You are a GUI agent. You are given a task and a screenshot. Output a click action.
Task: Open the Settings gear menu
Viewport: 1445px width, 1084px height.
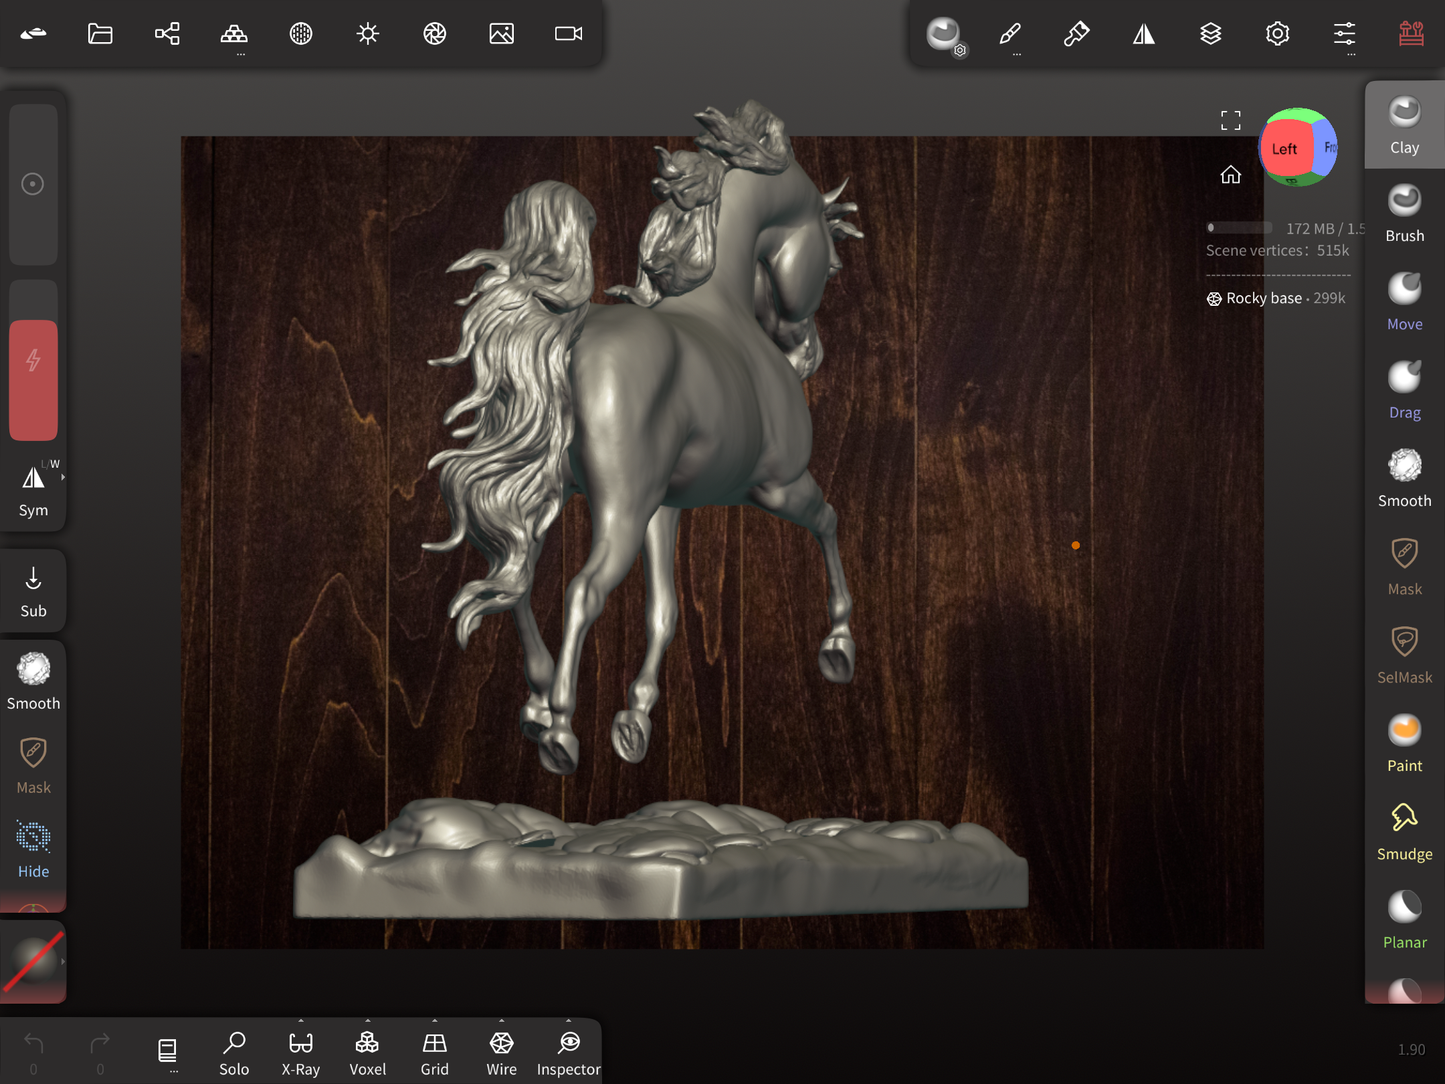1277,34
